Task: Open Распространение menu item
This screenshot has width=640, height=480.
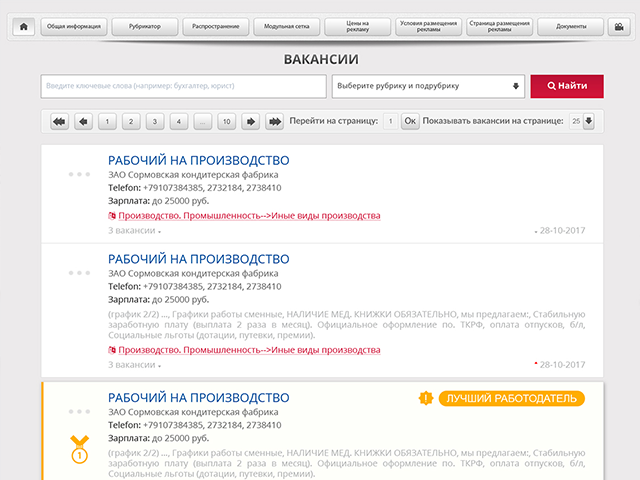Action: click(216, 27)
